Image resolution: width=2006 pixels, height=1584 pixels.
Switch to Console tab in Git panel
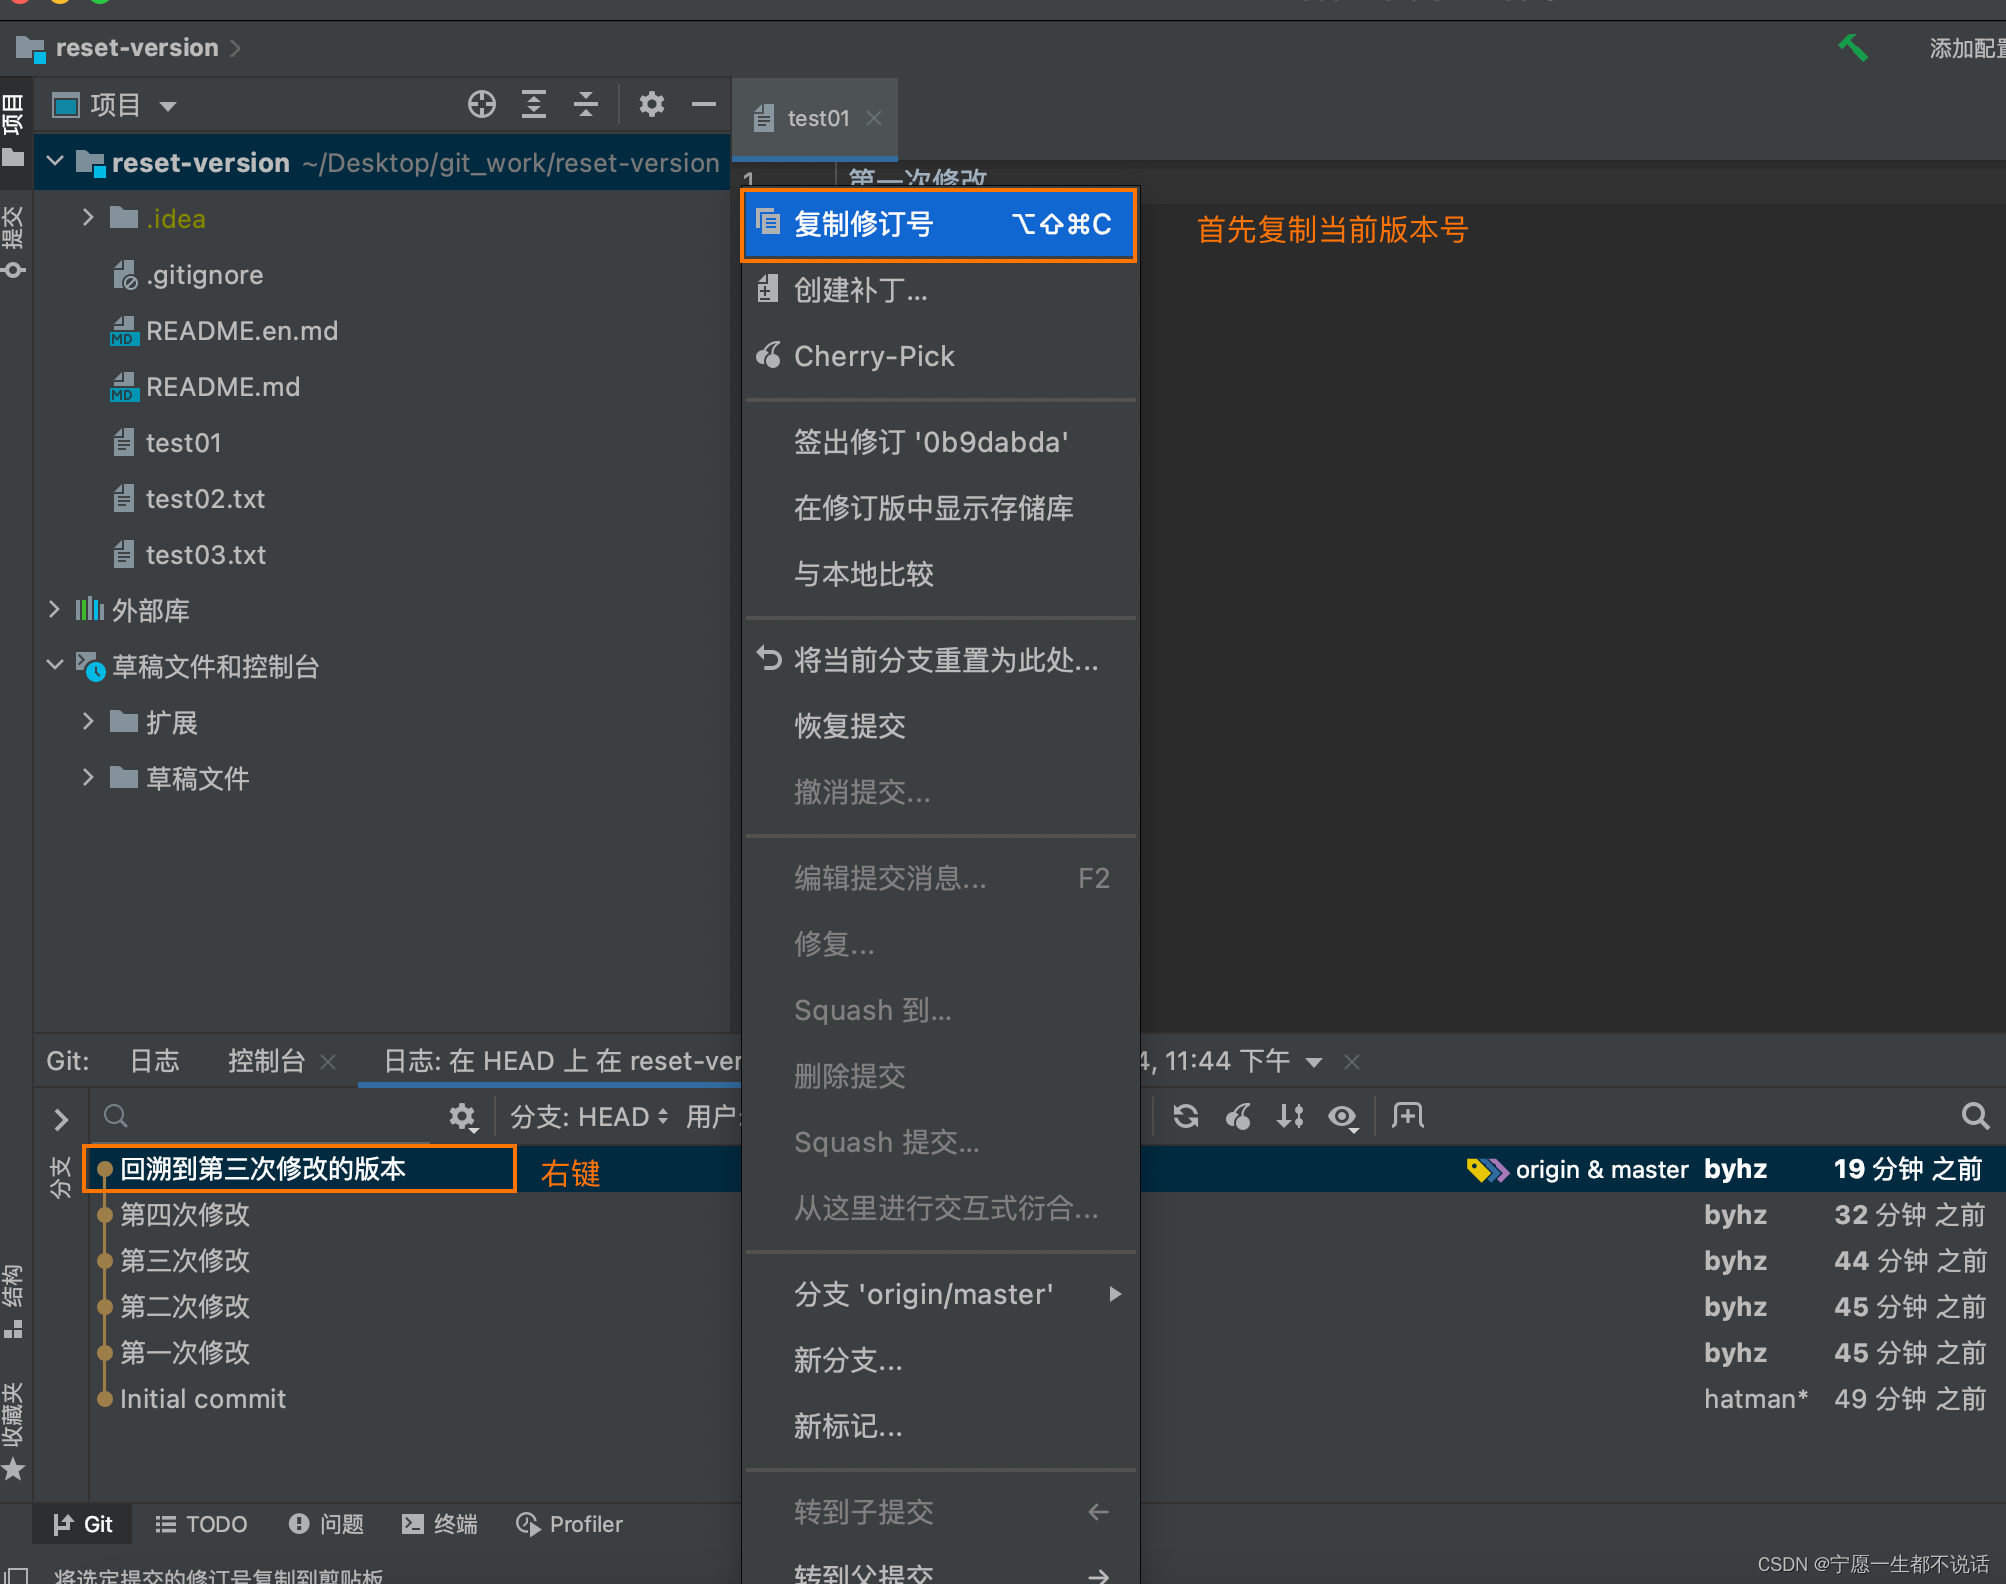point(266,1061)
